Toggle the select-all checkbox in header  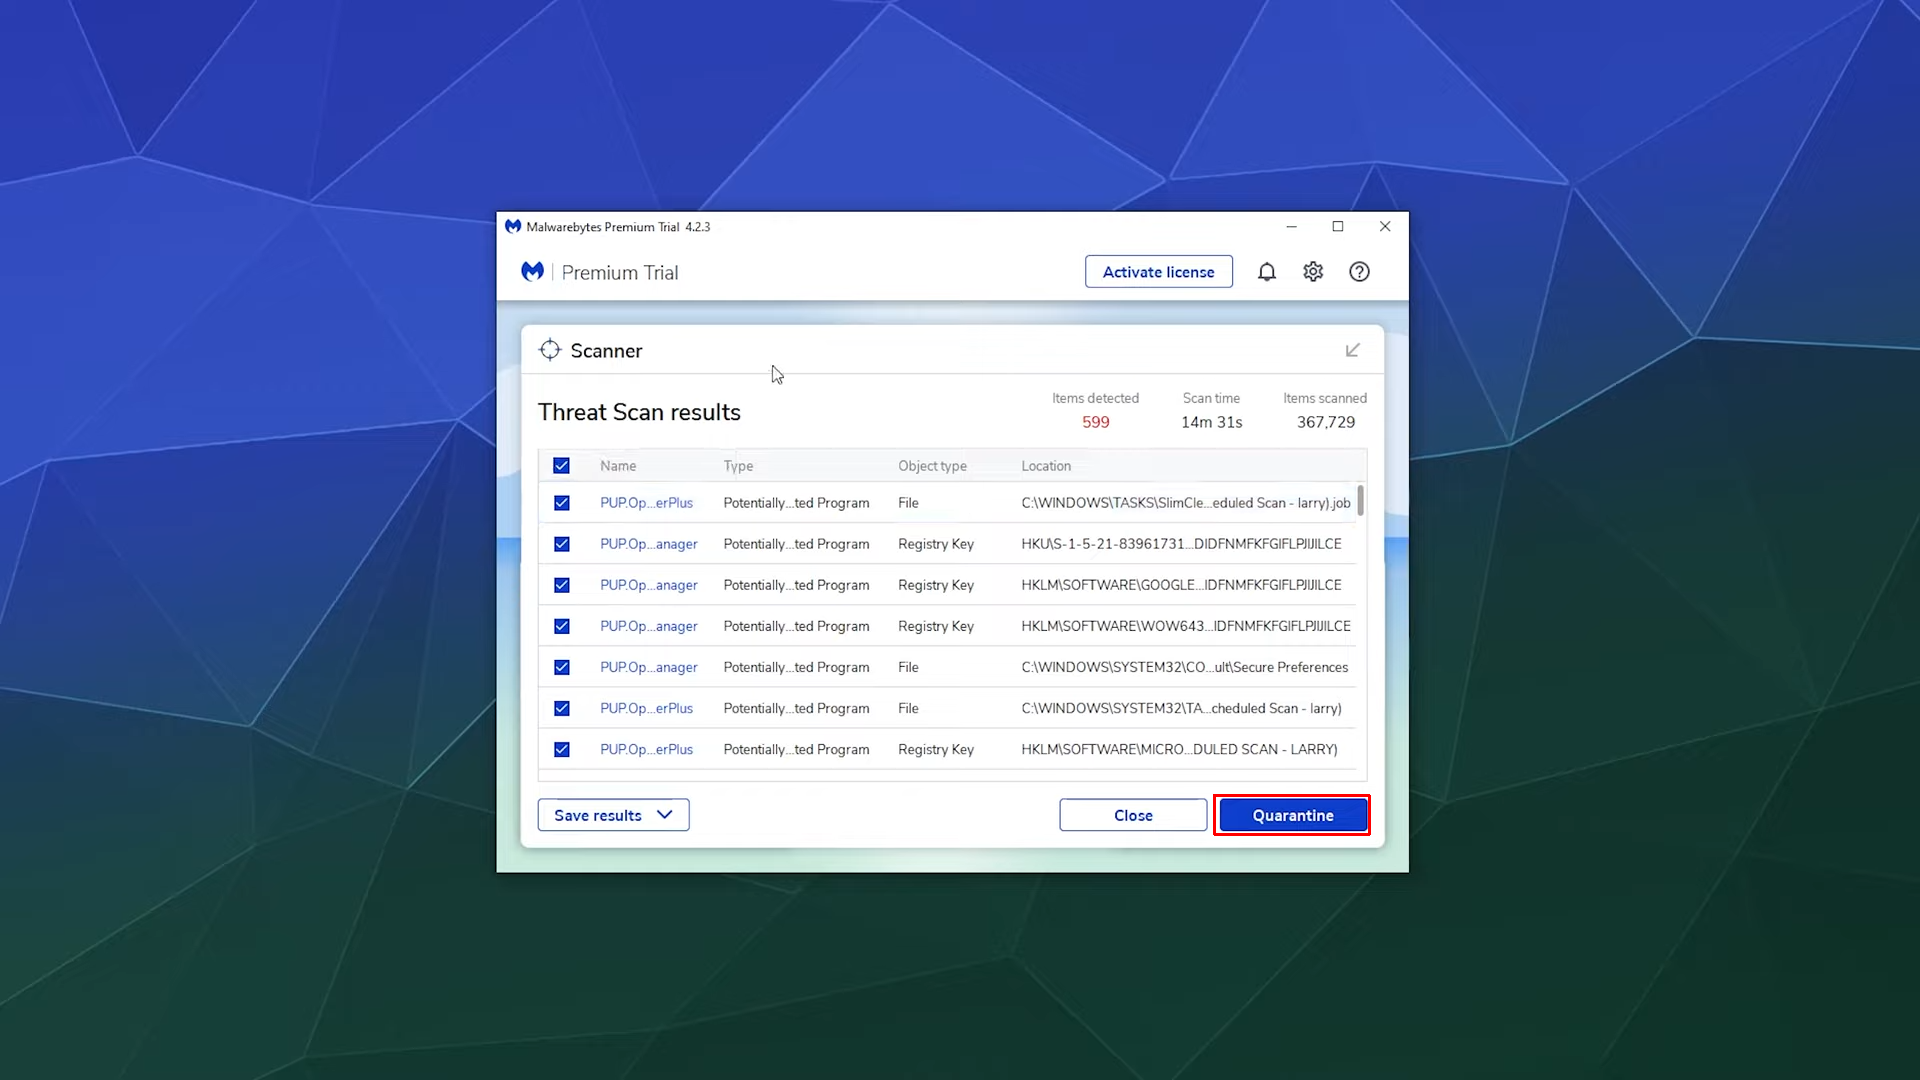pos(561,466)
